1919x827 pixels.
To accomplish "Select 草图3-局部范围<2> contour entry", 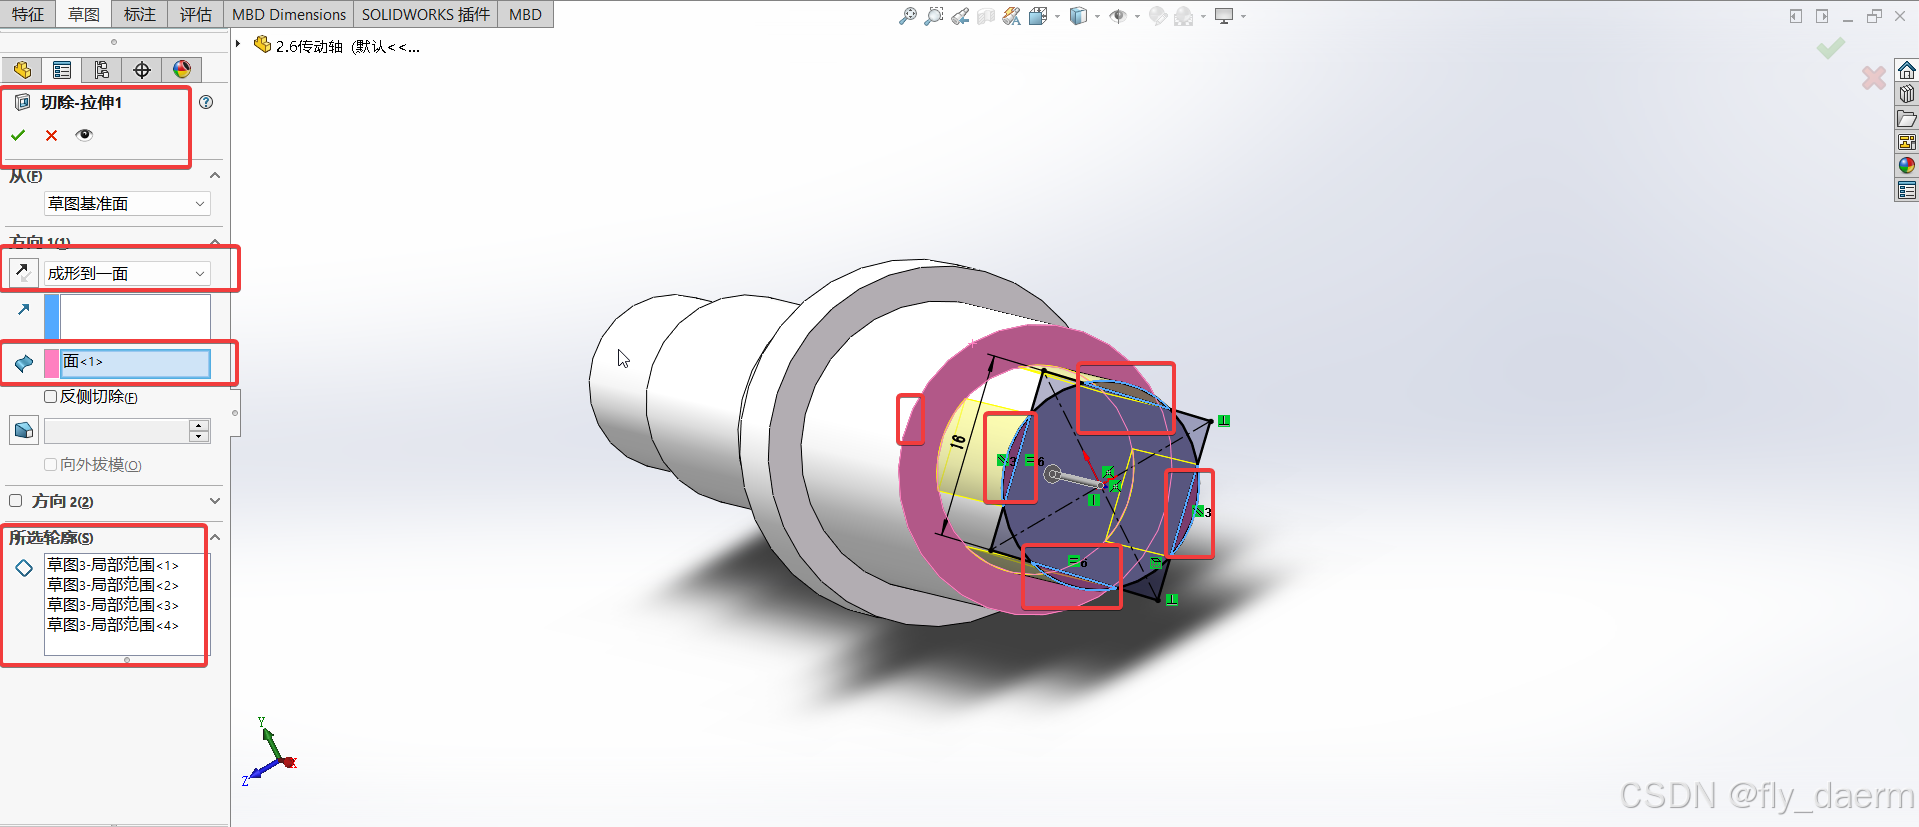I will click(113, 585).
